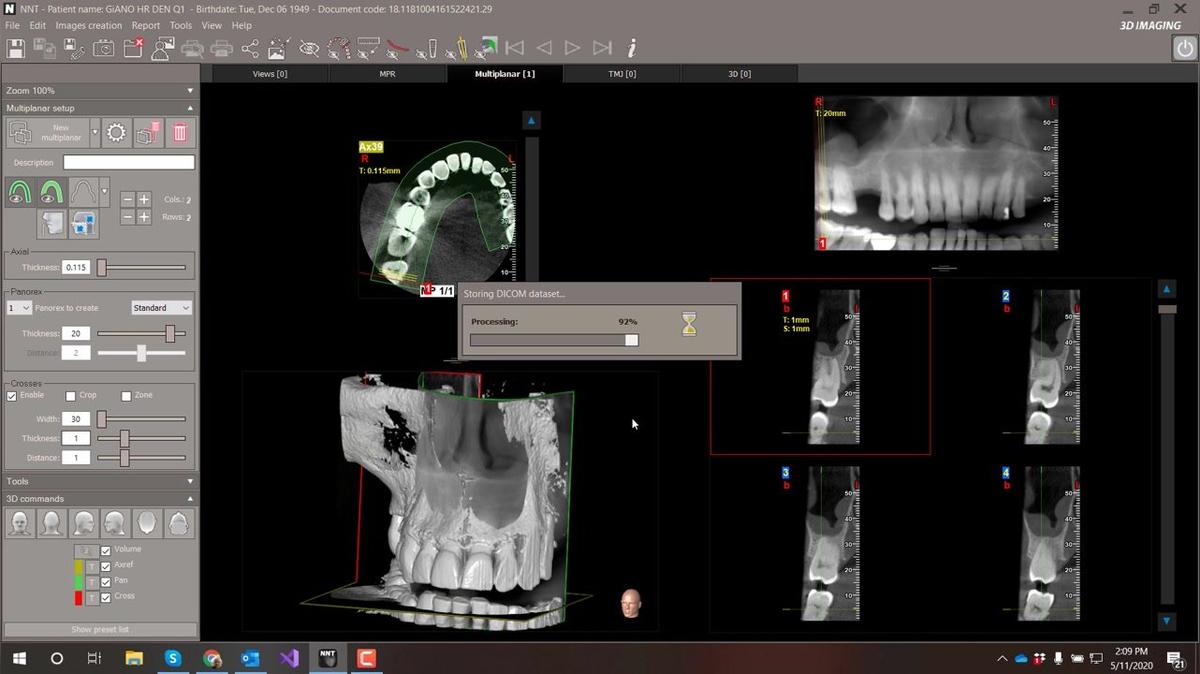Click the first green arch eye icon
1200x674 pixels.
(x=20, y=192)
